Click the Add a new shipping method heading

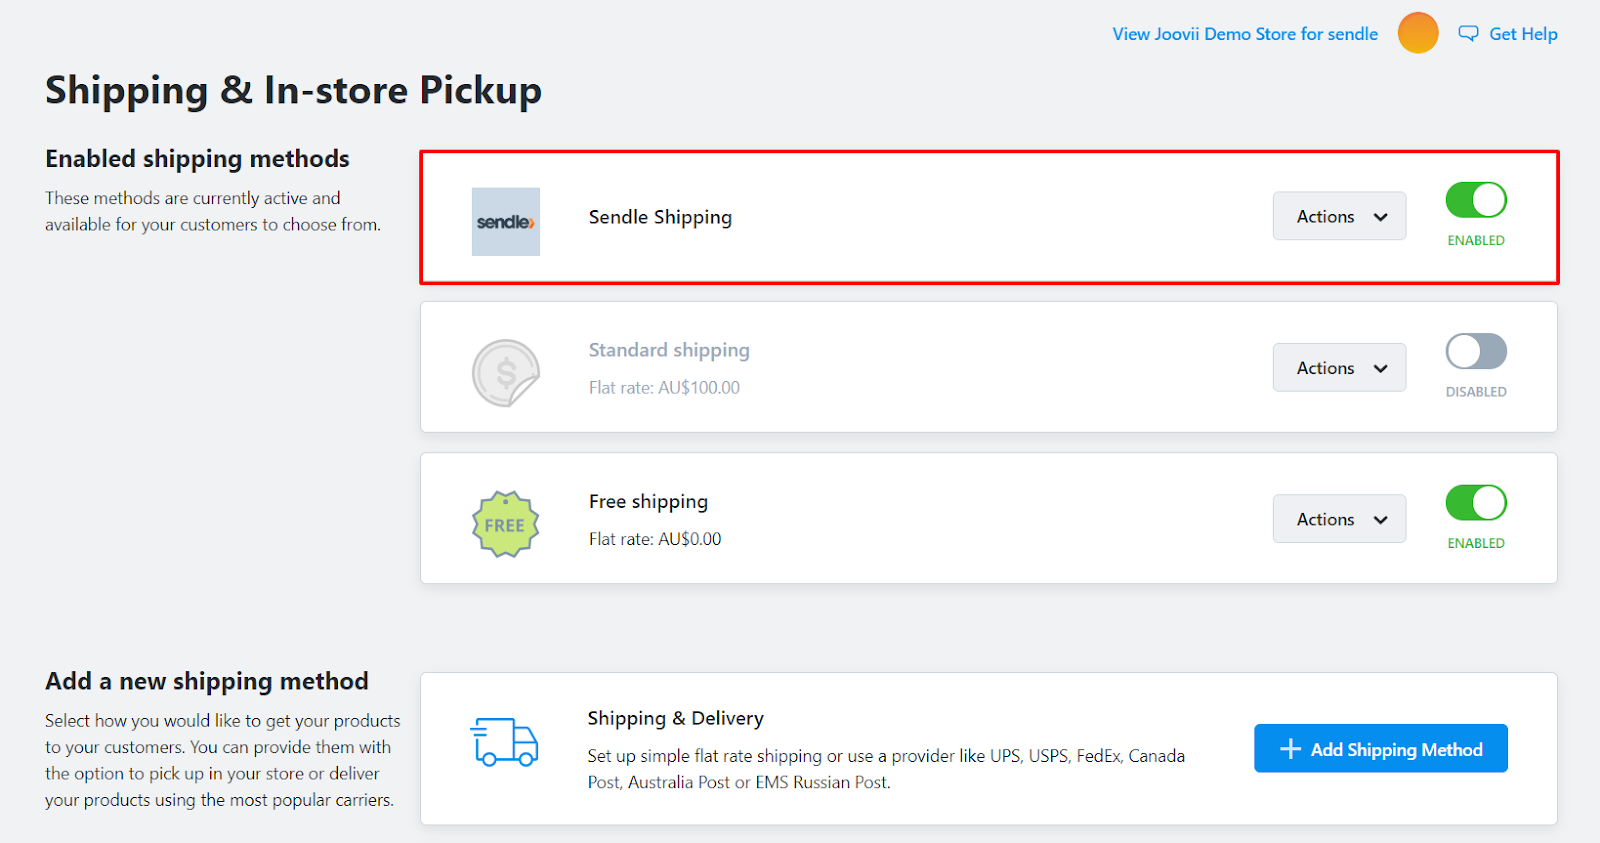point(207,681)
